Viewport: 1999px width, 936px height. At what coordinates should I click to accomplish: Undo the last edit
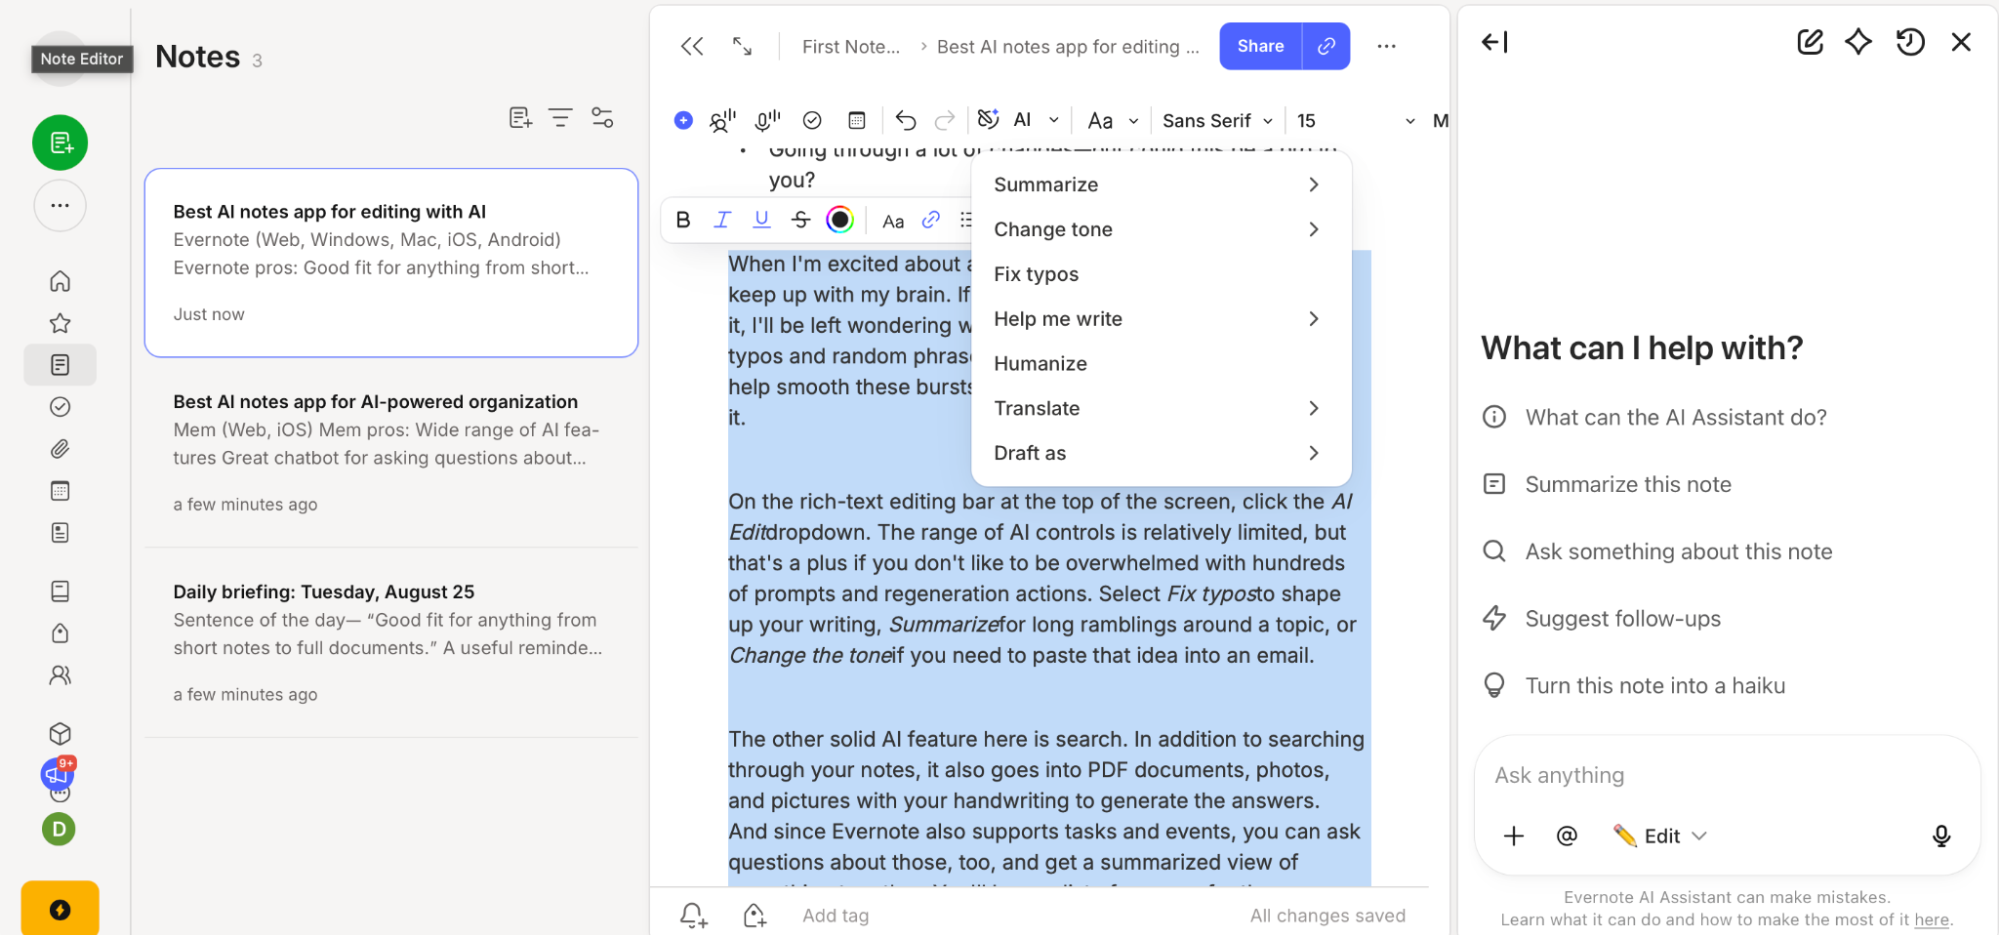click(x=906, y=120)
